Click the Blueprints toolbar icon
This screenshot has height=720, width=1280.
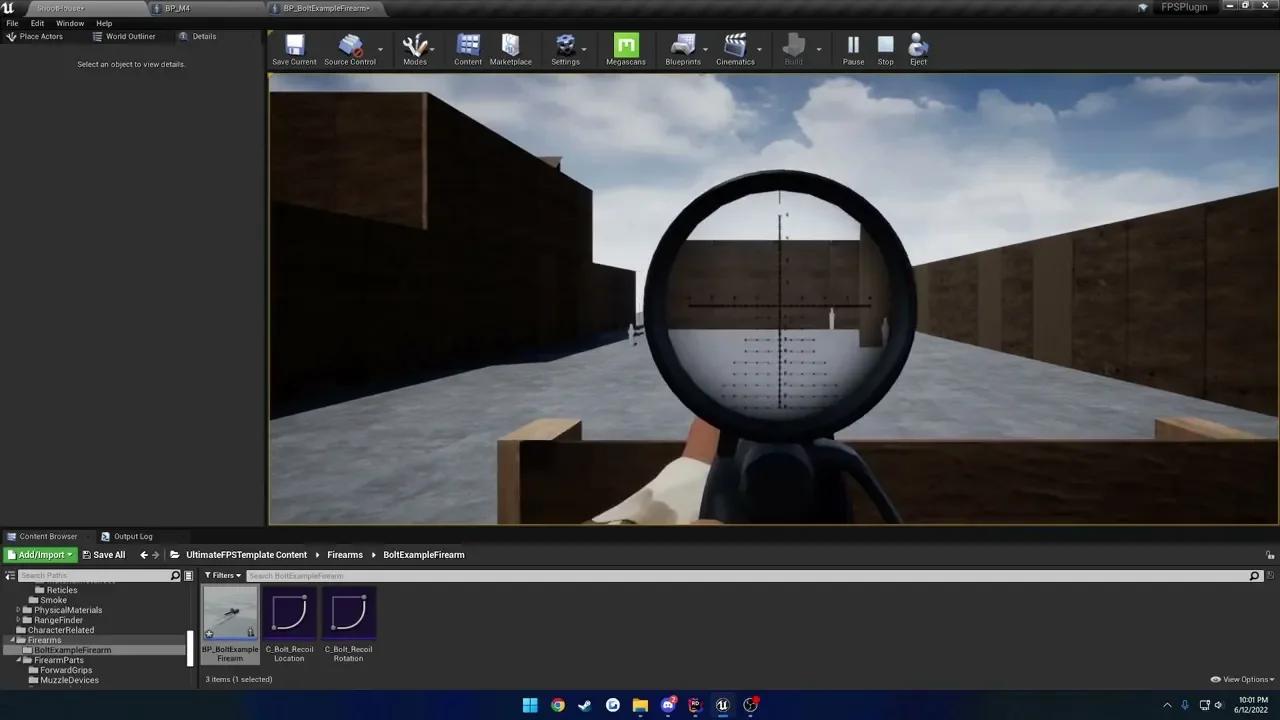point(682,47)
